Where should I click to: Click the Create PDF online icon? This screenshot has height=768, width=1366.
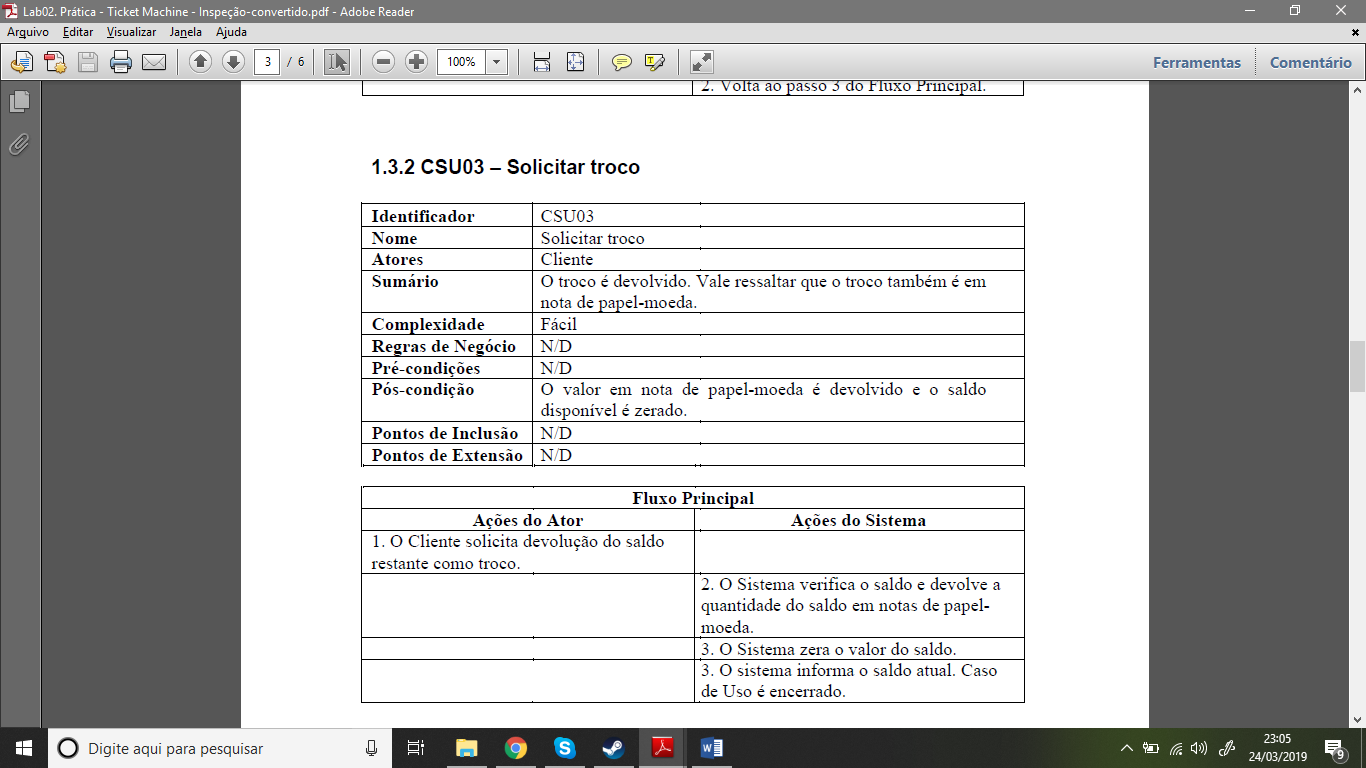coord(55,62)
